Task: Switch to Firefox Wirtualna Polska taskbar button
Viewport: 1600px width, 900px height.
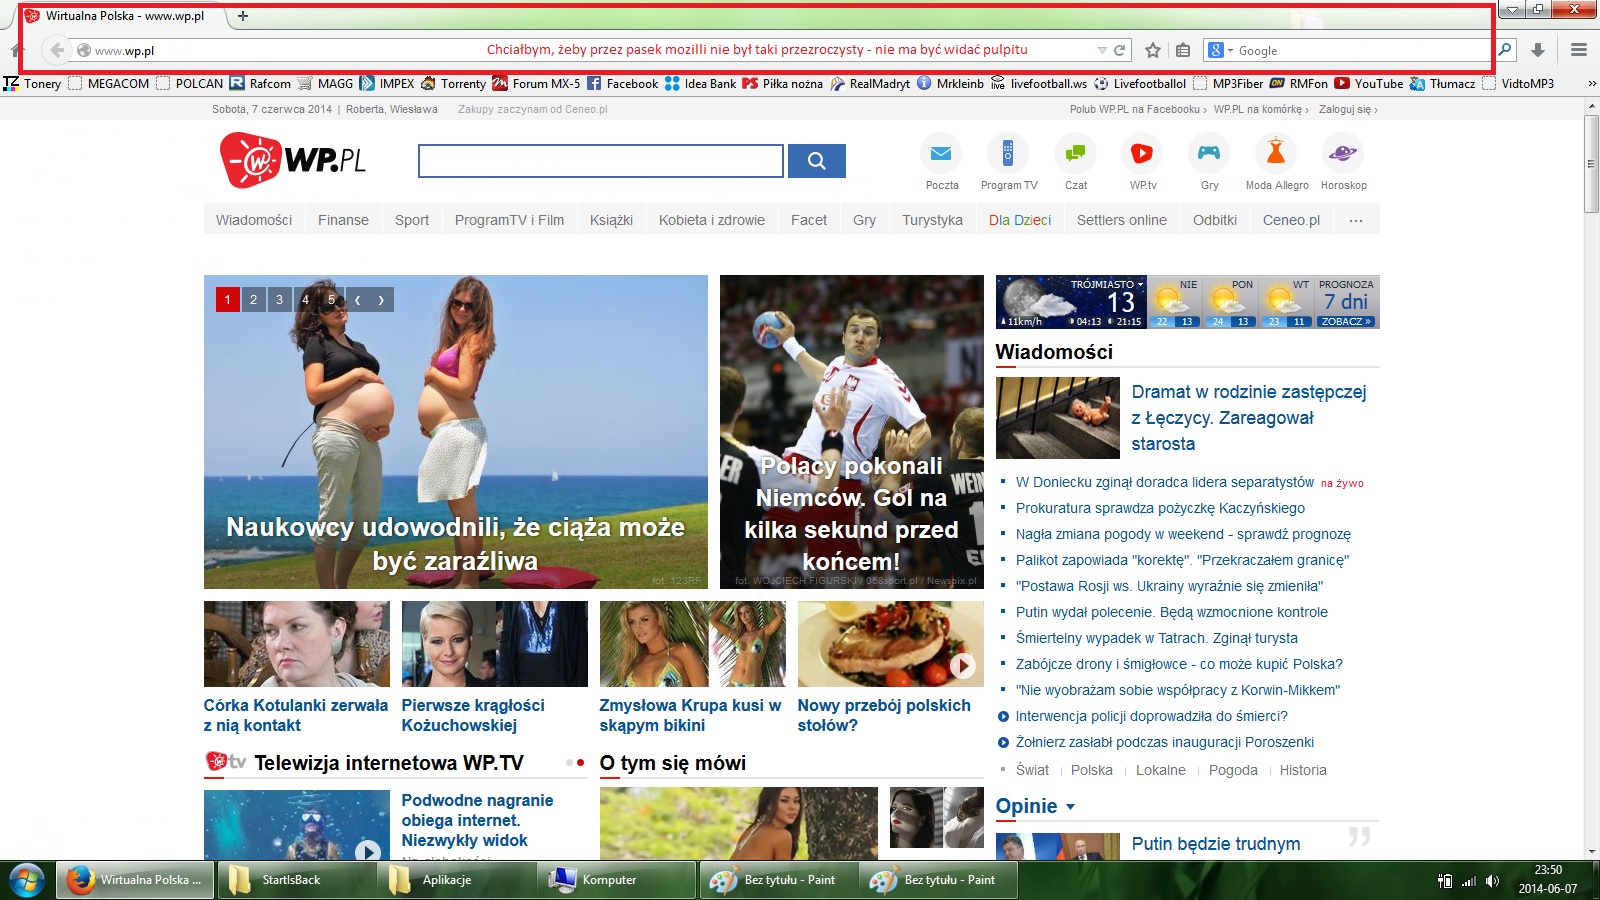Action: 134,880
